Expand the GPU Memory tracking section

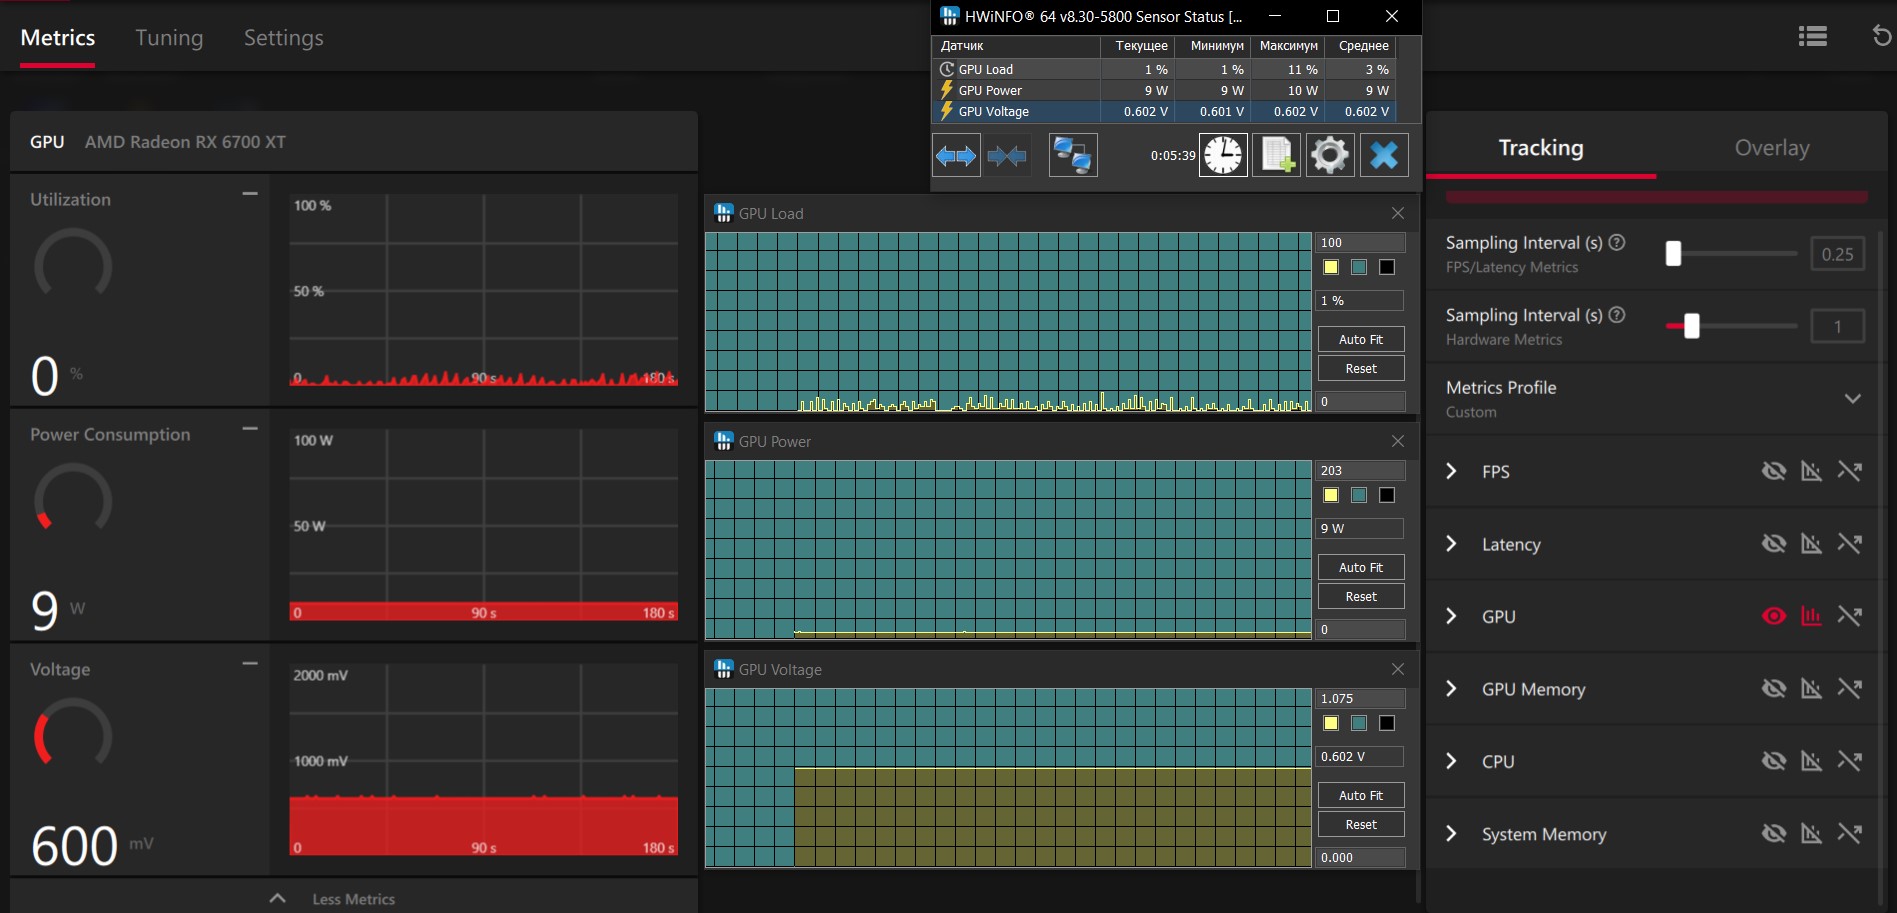(x=1452, y=688)
